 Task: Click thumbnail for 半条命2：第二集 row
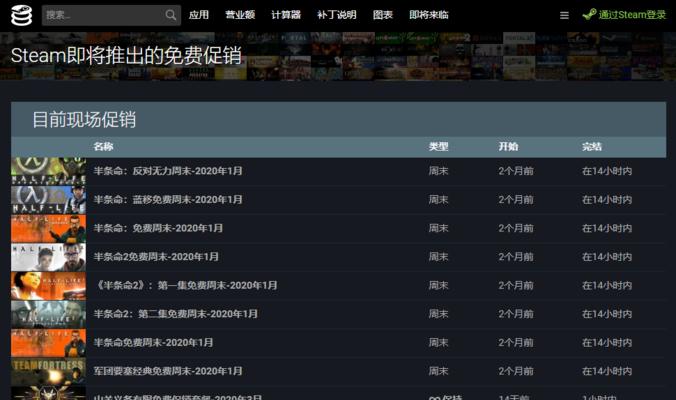48,314
